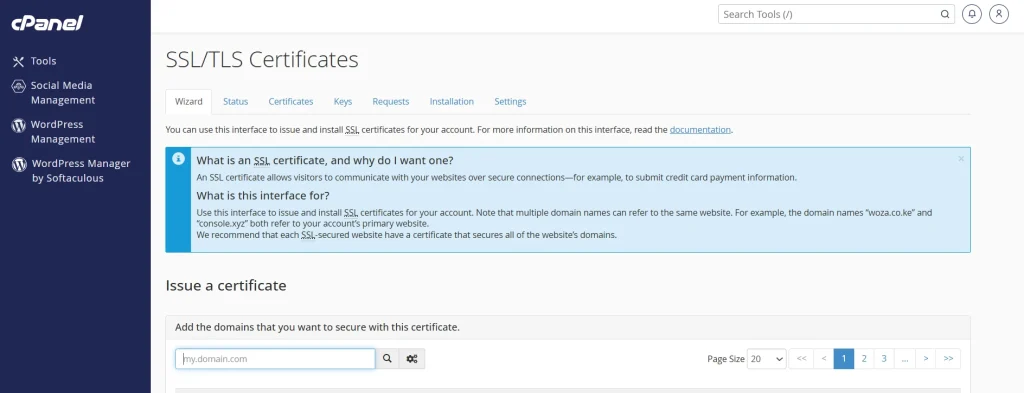This screenshot has width=1024, height=393.
Task: Click the WordPress Manager by Softaculous icon
Action: [20, 165]
